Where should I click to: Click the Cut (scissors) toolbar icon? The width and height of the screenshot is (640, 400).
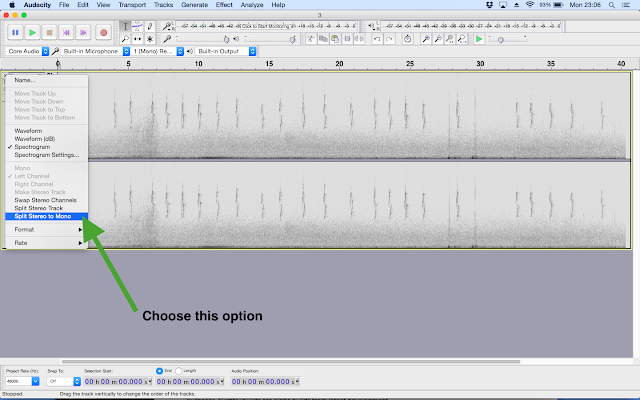(x=311, y=39)
